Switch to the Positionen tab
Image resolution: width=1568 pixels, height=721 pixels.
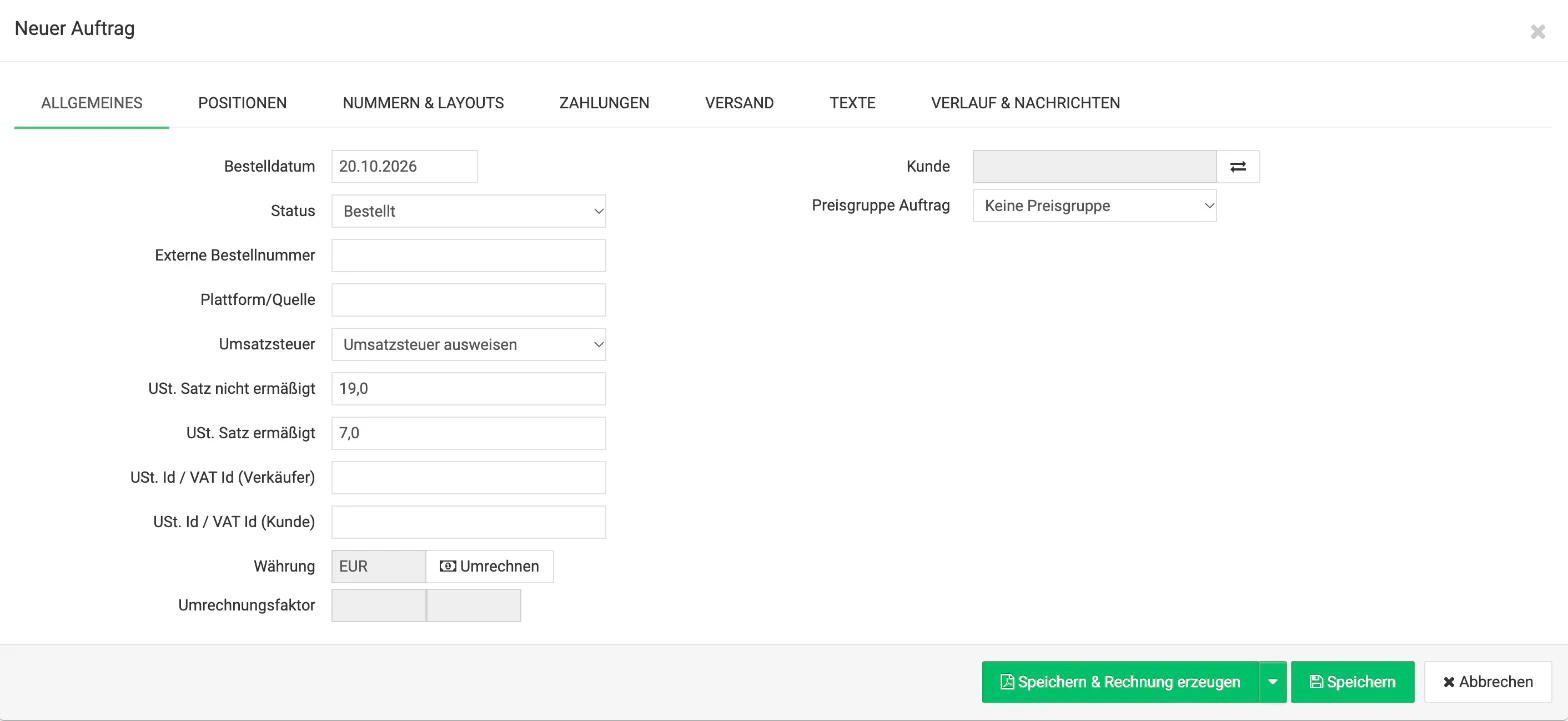[x=242, y=103]
